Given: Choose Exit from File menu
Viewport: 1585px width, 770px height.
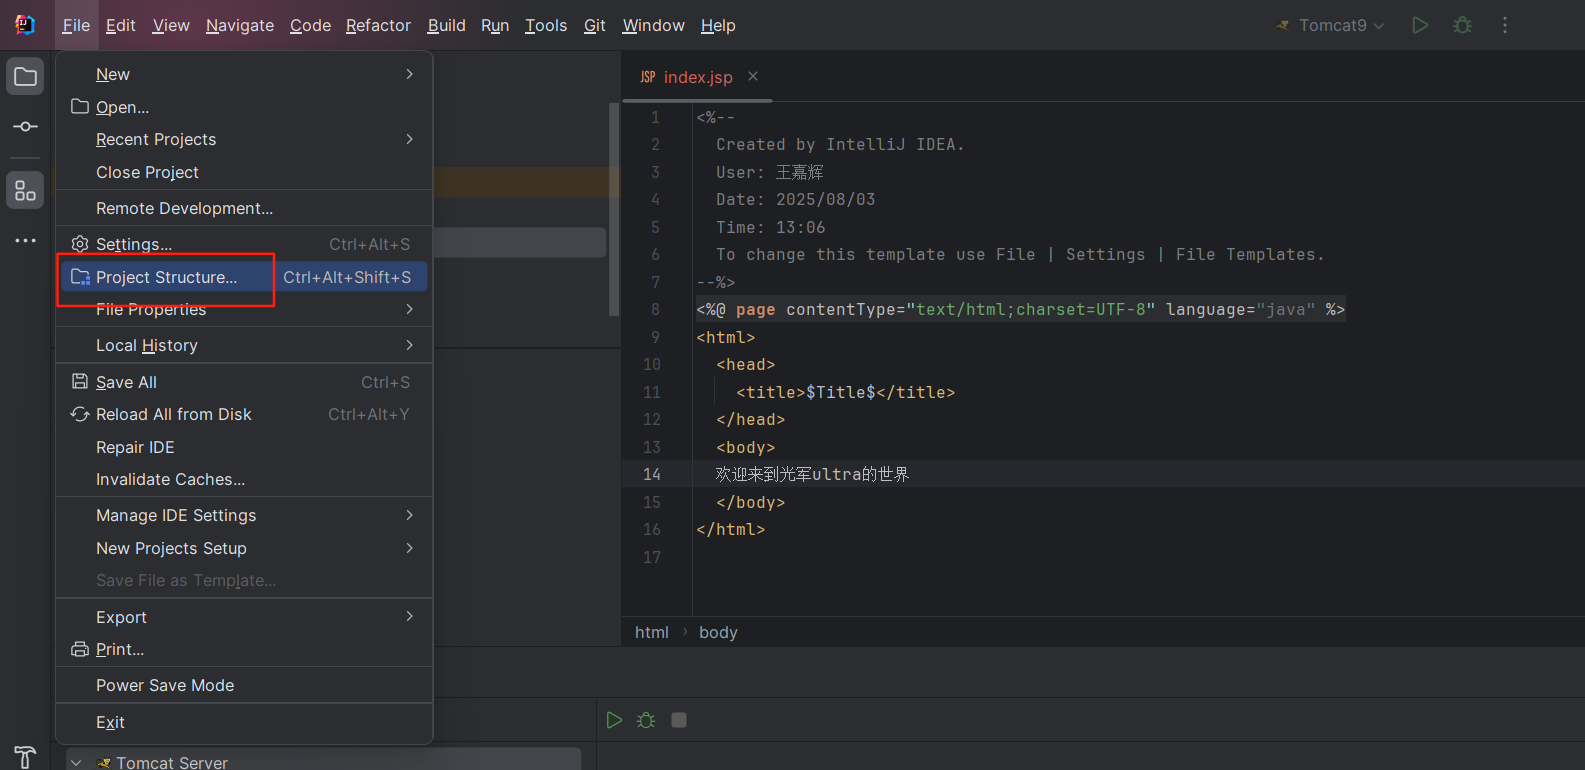Looking at the screenshot, I should click(244, 722).
